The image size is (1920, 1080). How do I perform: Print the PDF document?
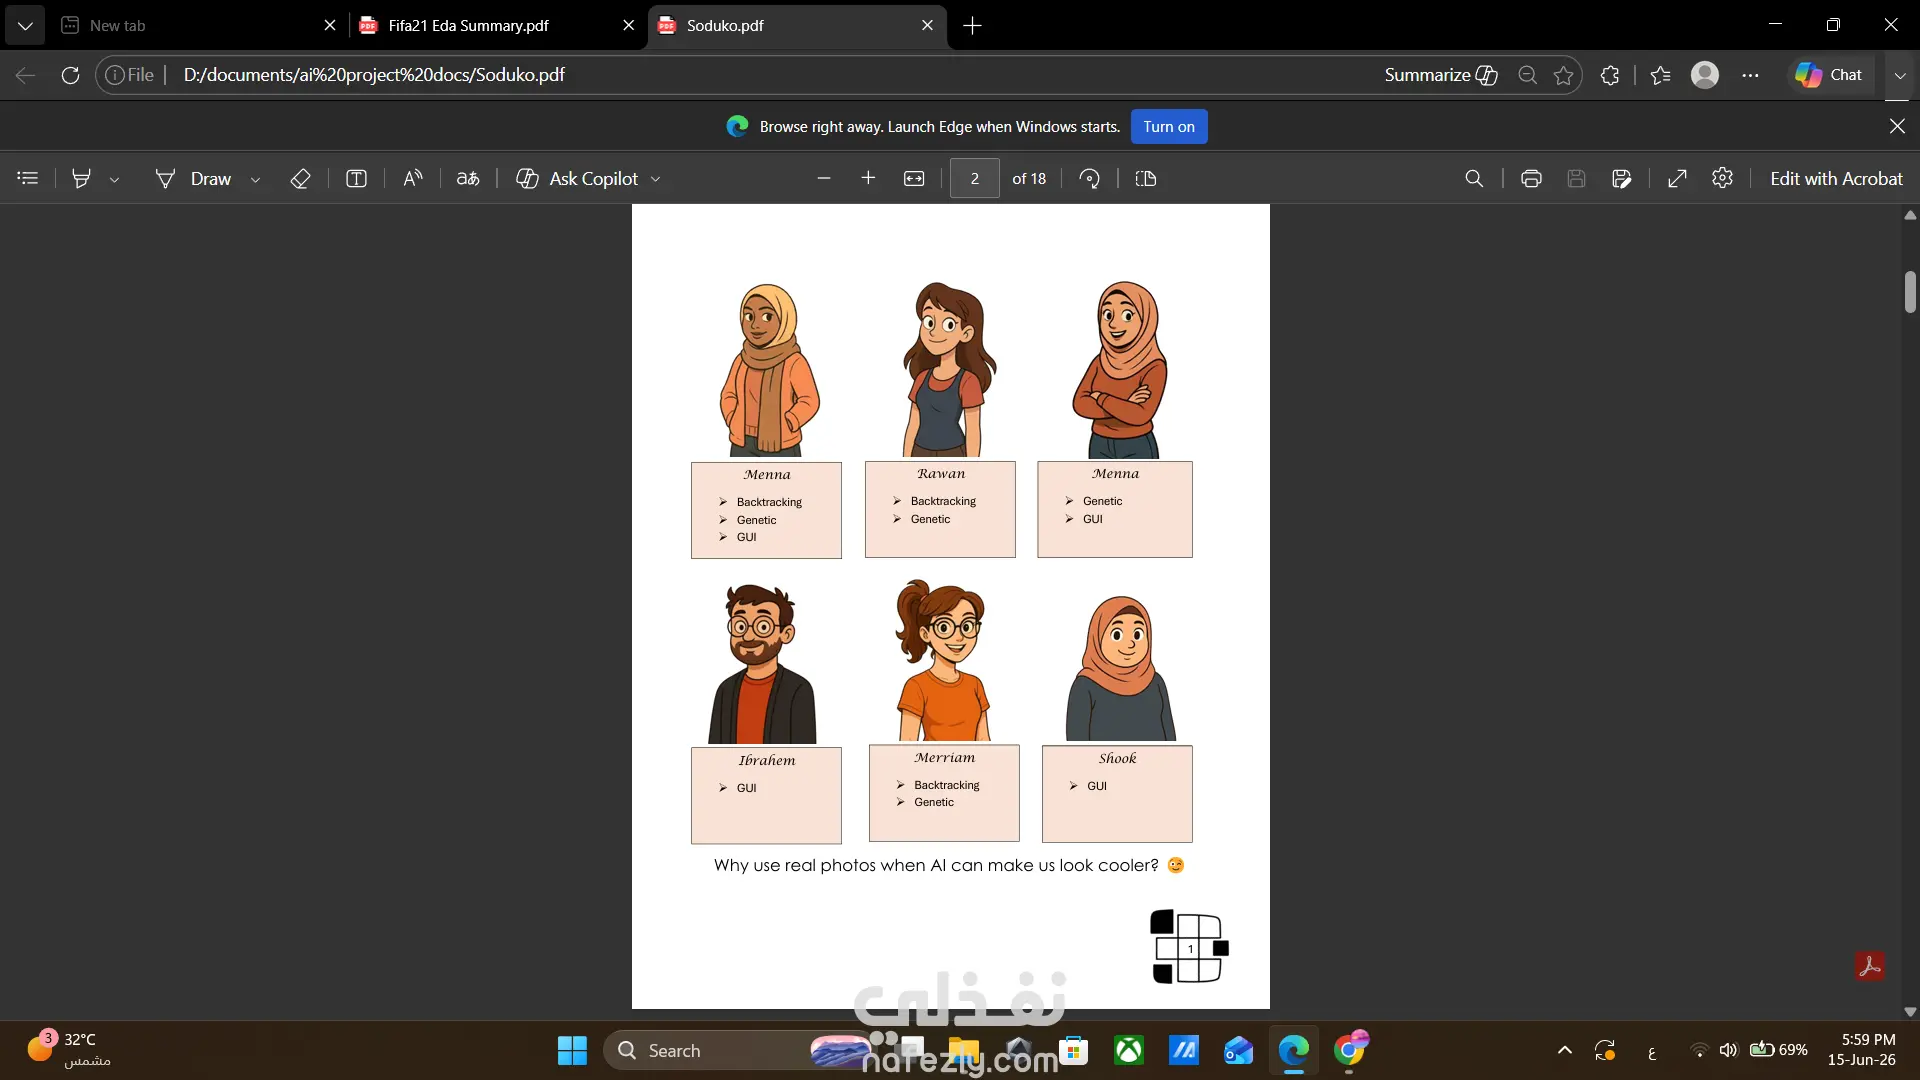pos(1531,178)
